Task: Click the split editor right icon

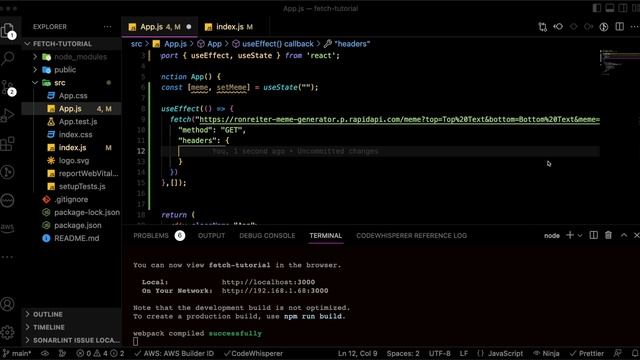Action: tap(620, 27)
